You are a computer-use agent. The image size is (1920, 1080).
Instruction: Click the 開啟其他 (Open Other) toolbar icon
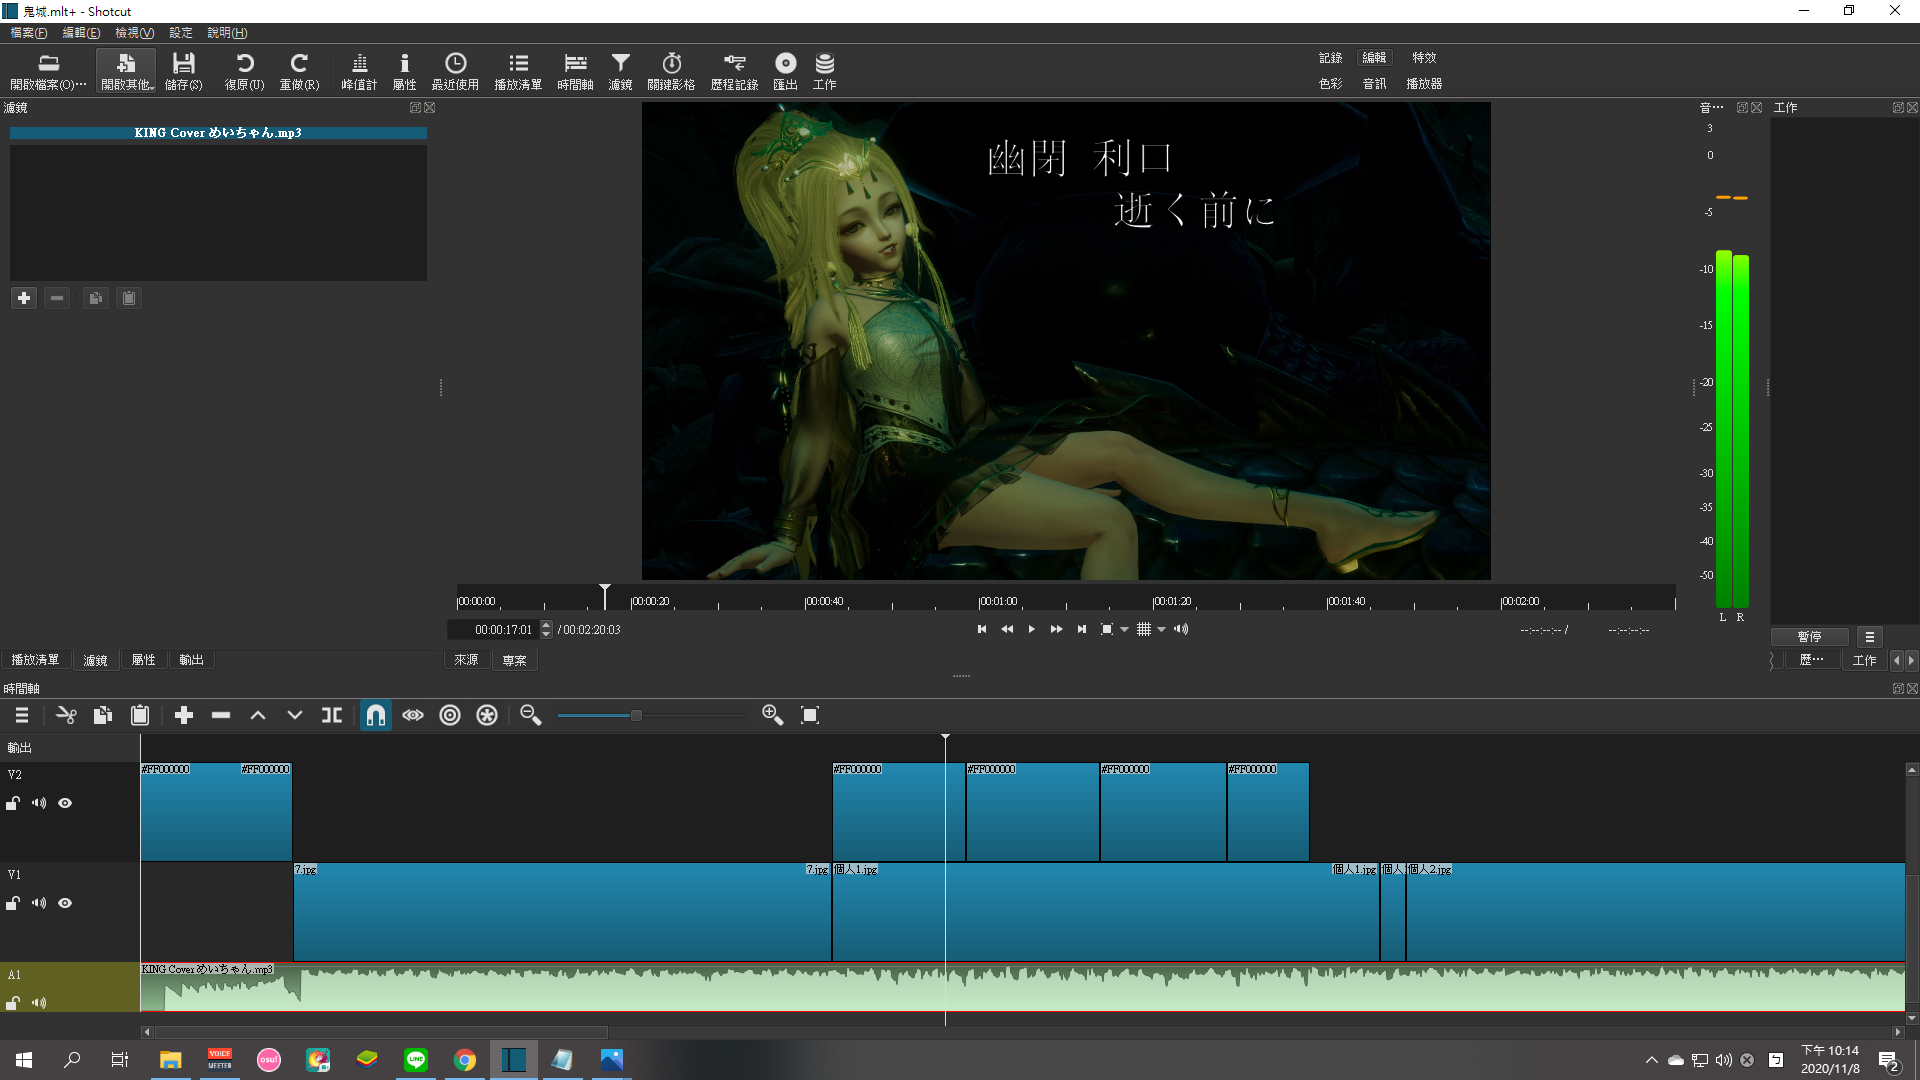click(126, 71)
